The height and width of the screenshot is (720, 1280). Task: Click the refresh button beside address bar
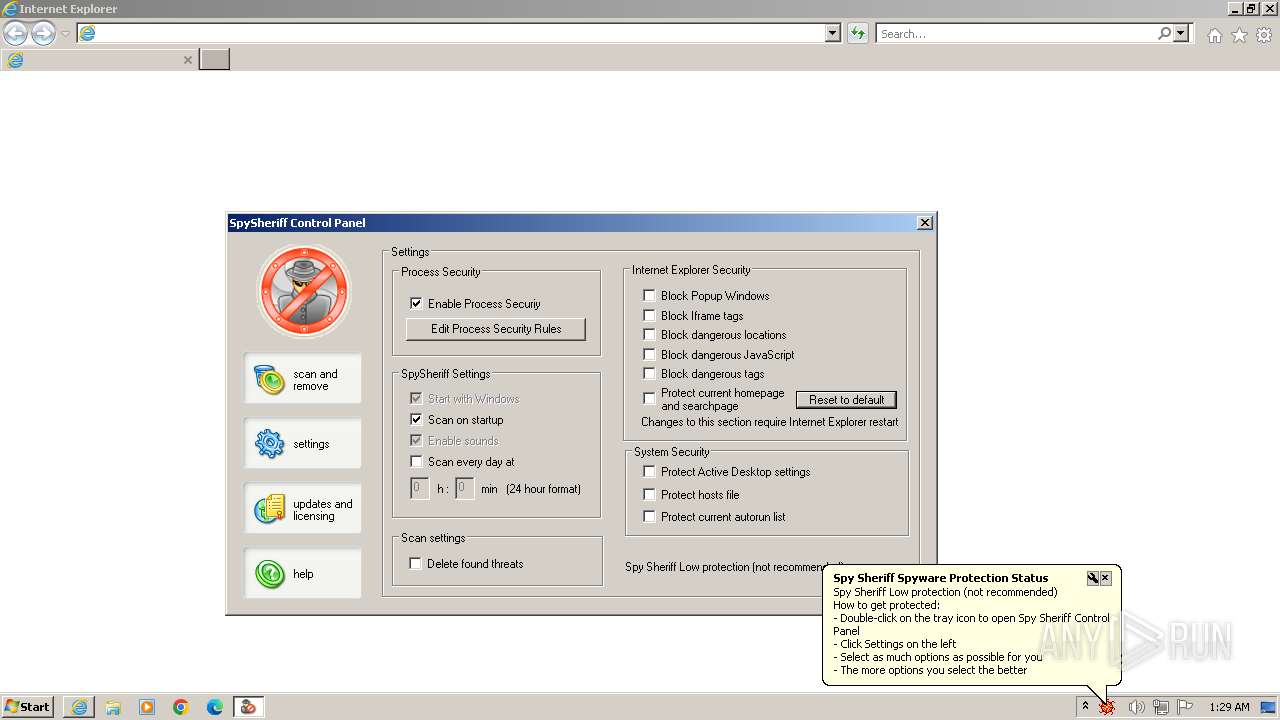point(857,34)
